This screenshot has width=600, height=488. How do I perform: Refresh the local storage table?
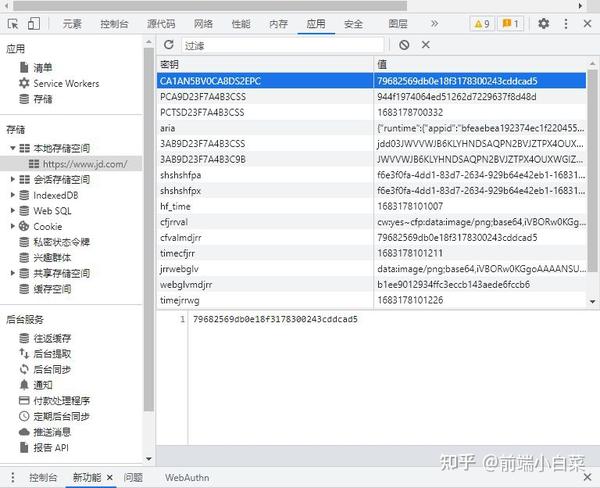(x=169, y=45)
